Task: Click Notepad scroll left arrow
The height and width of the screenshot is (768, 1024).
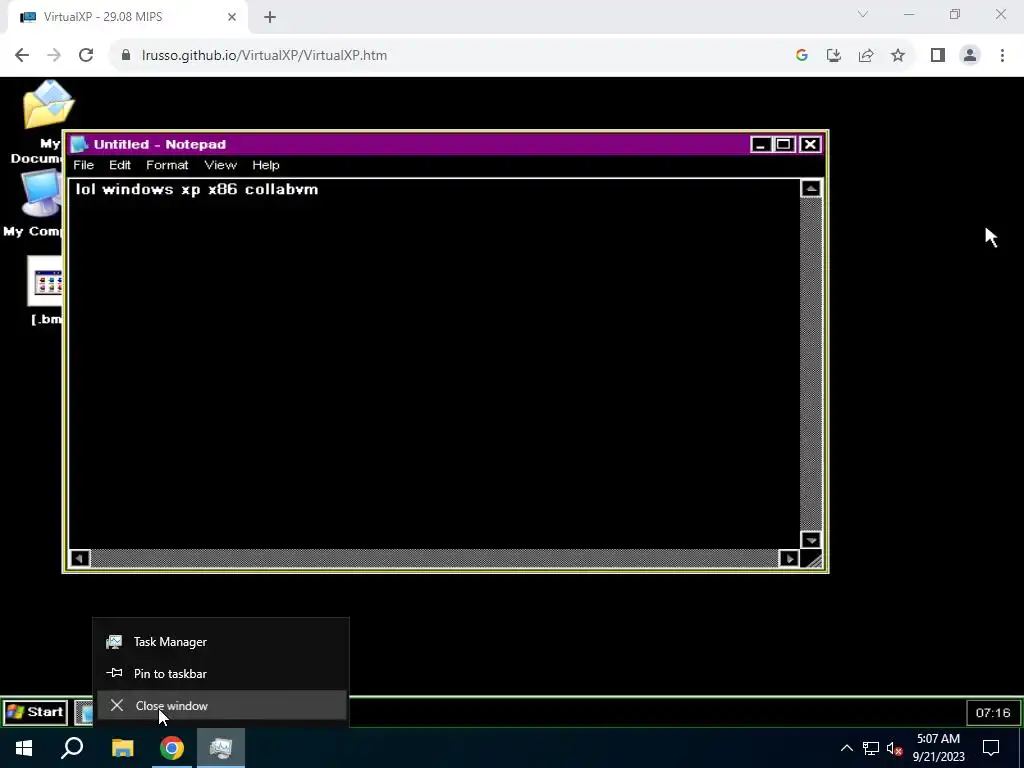Action: (x=80, y=558)
